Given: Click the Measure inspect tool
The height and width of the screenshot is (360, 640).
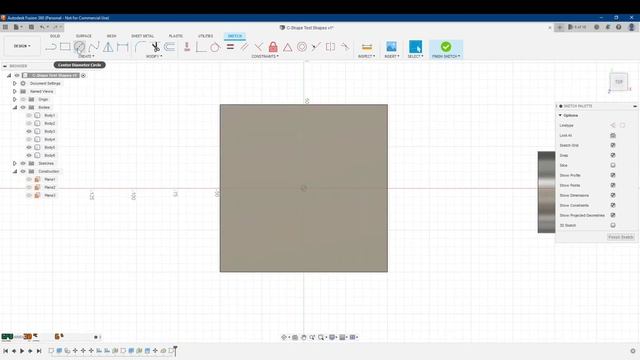Looking at the screenshot, I should click(x=367, y=47).
